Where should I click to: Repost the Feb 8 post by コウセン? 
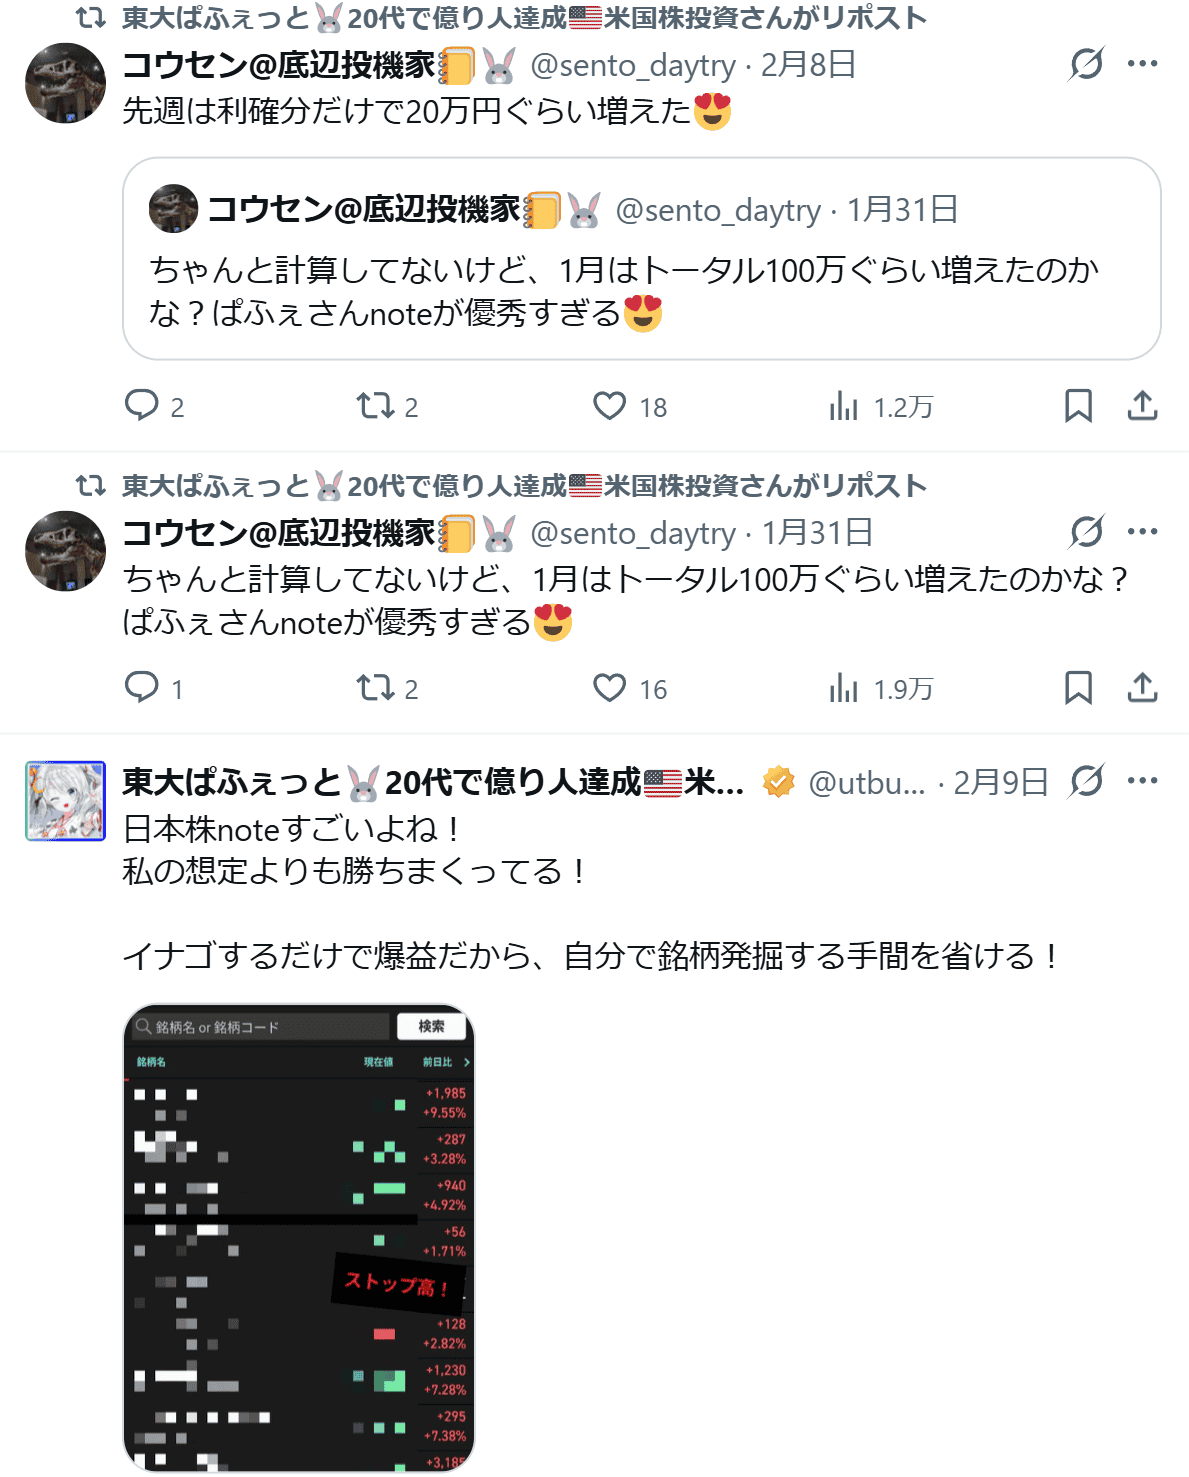tap(387, 406)
